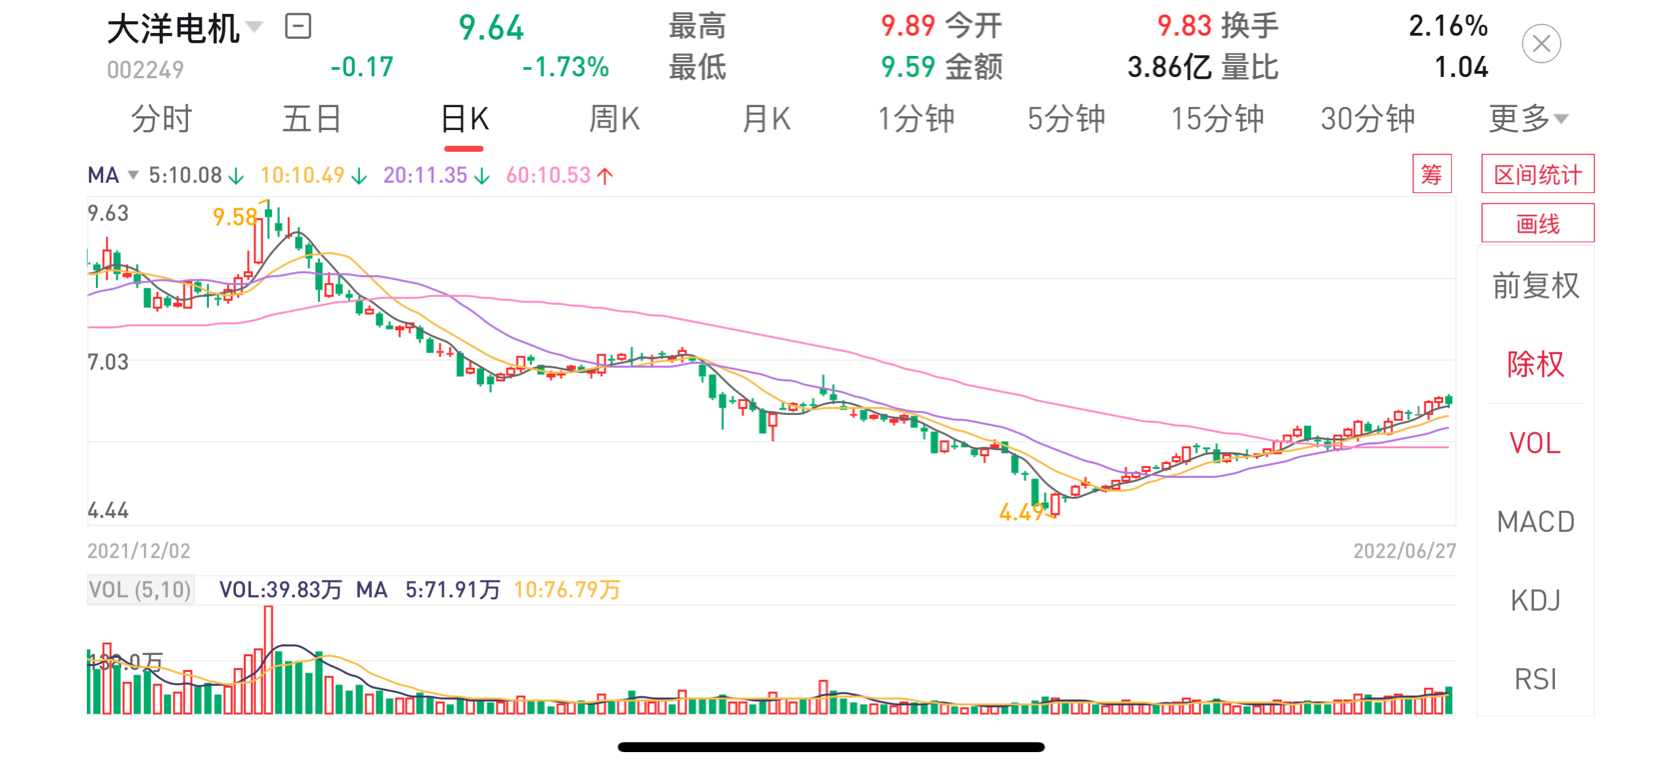Viewport: 1663px width, 768px height.
Task: Tap the current price 9.64
Action: 491,28
